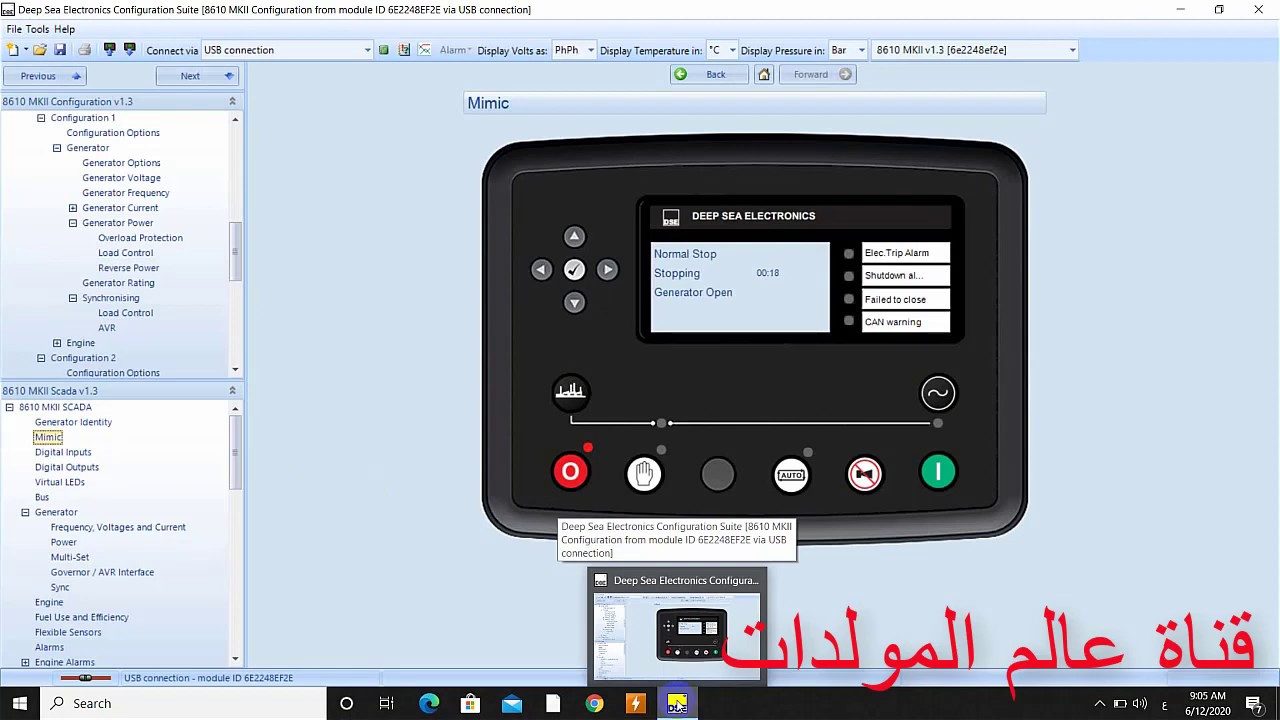
Task: Select Reverse Power in configuration tree
Action: (128, 268)
